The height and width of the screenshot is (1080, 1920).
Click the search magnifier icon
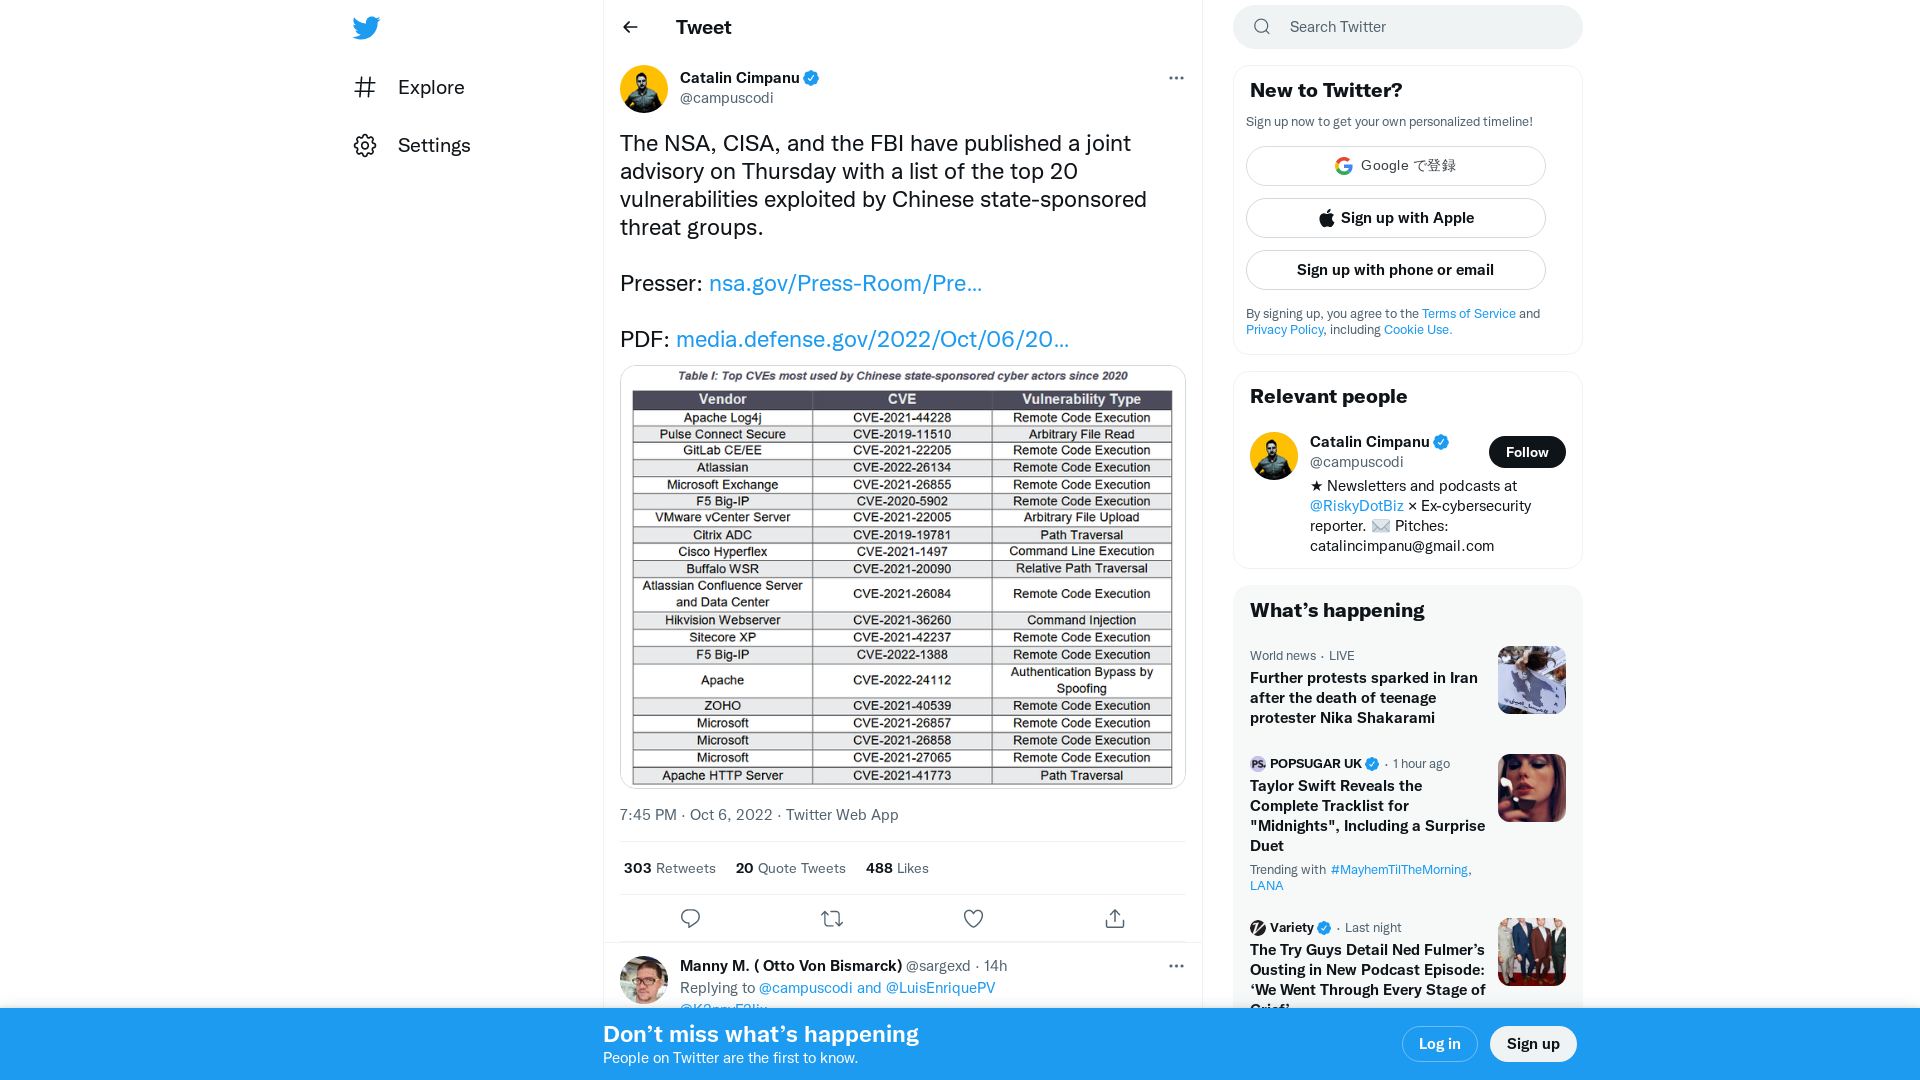(1261, 26)
